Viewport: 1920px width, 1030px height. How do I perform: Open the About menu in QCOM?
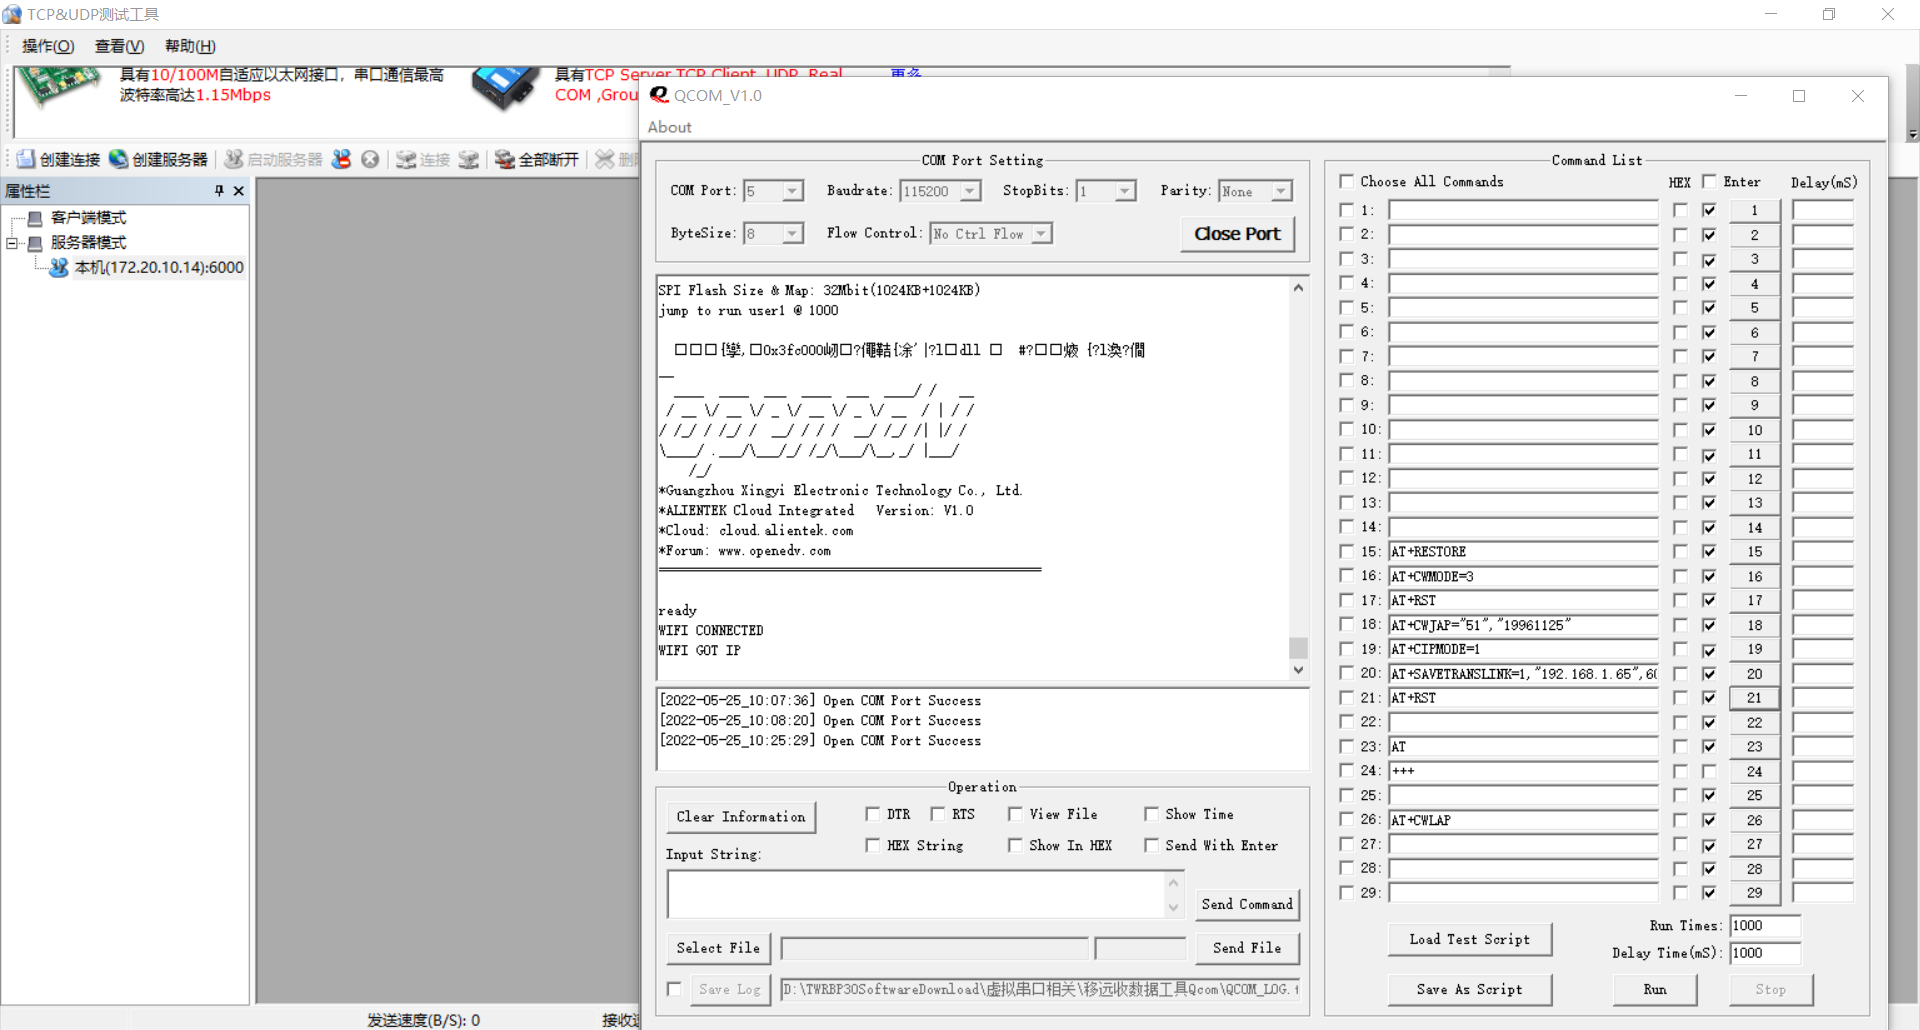point(669,127)
